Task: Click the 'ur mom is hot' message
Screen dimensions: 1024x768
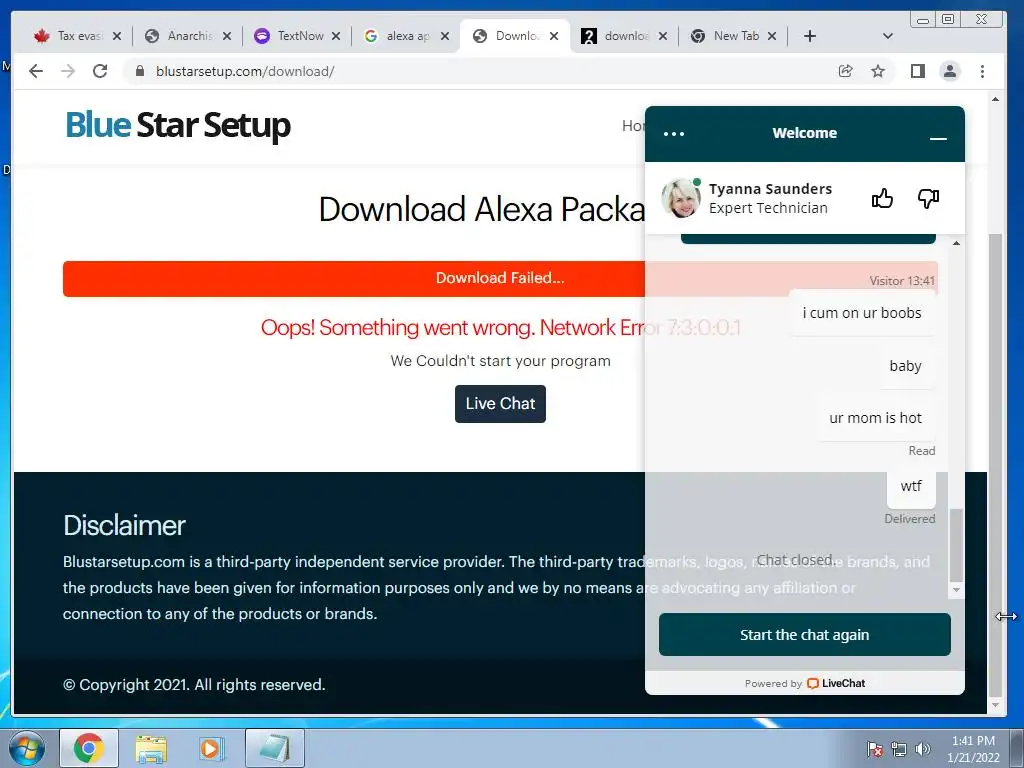Action: (x=875, y=418)
